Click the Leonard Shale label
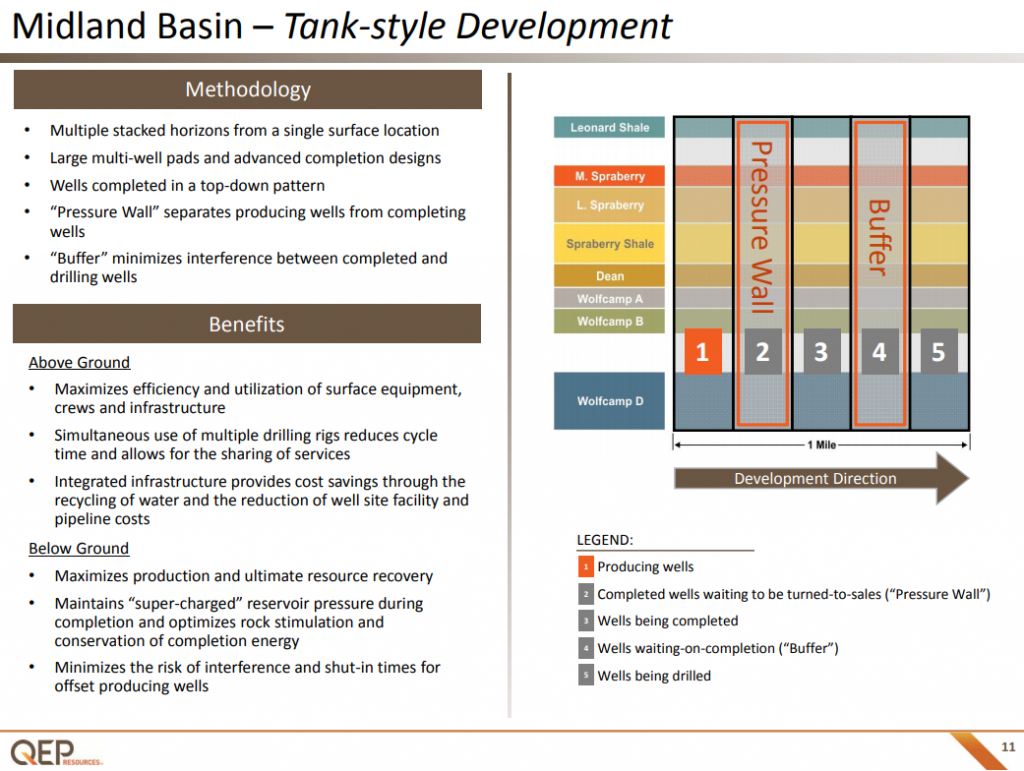This screenshot has height=771, width=1024. (x=609, y=128)
